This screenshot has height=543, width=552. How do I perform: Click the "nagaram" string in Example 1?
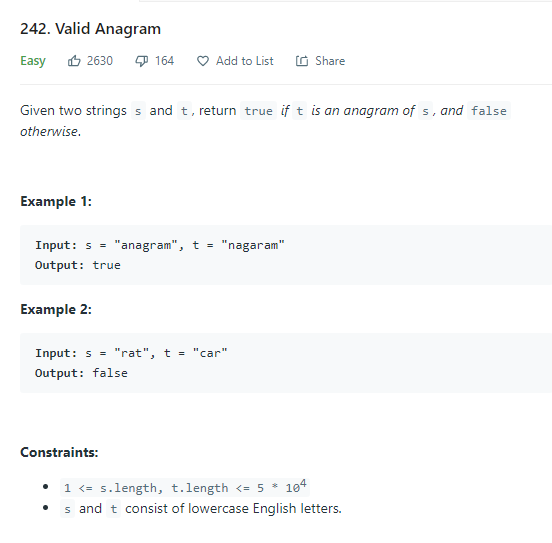[x=253, y=245]
